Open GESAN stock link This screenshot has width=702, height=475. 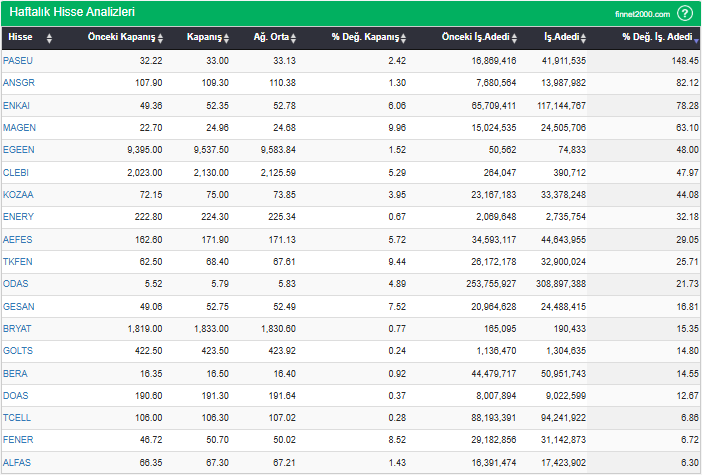tap(19, 307)
